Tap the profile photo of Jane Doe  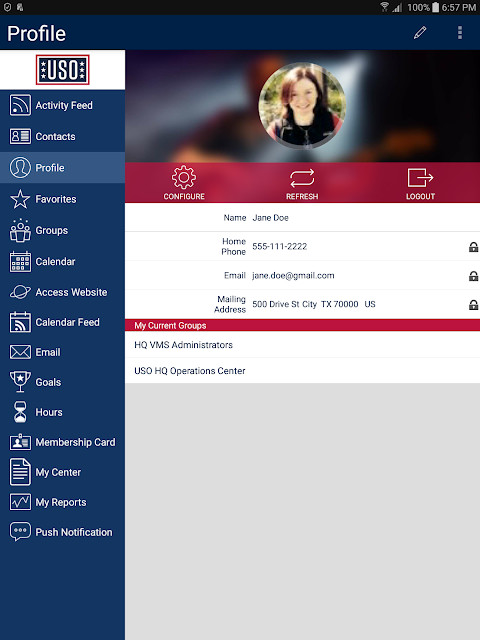tap(302, 105)
